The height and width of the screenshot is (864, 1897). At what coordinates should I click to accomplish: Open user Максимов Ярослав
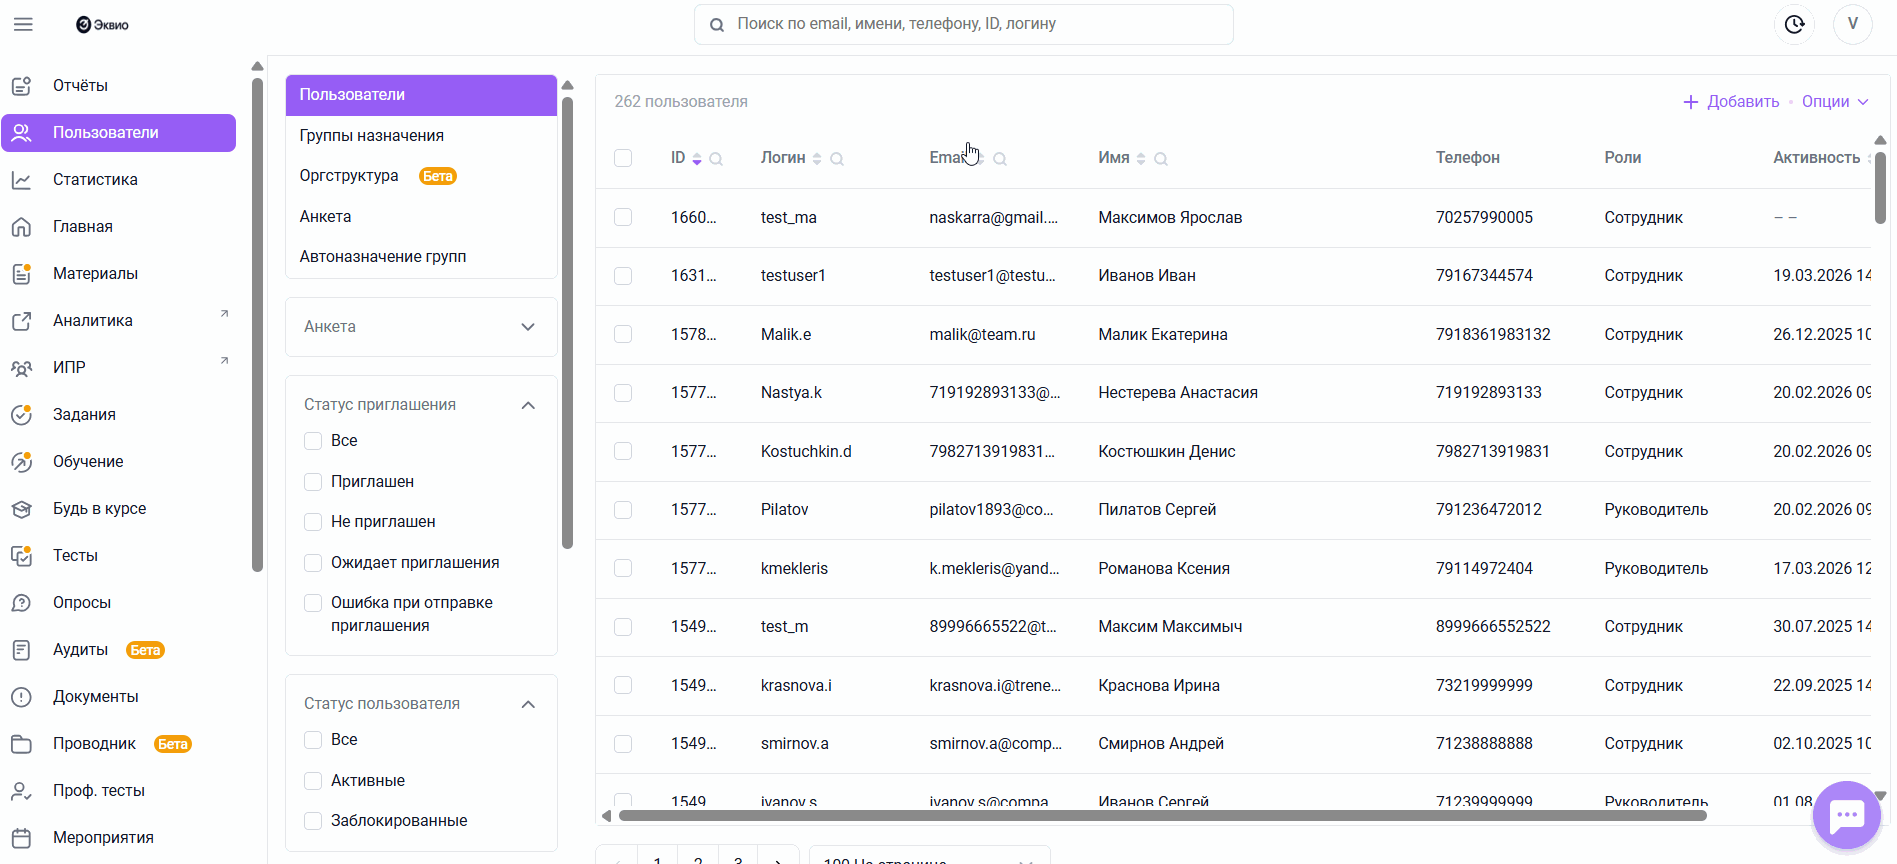click(1170, 218)
